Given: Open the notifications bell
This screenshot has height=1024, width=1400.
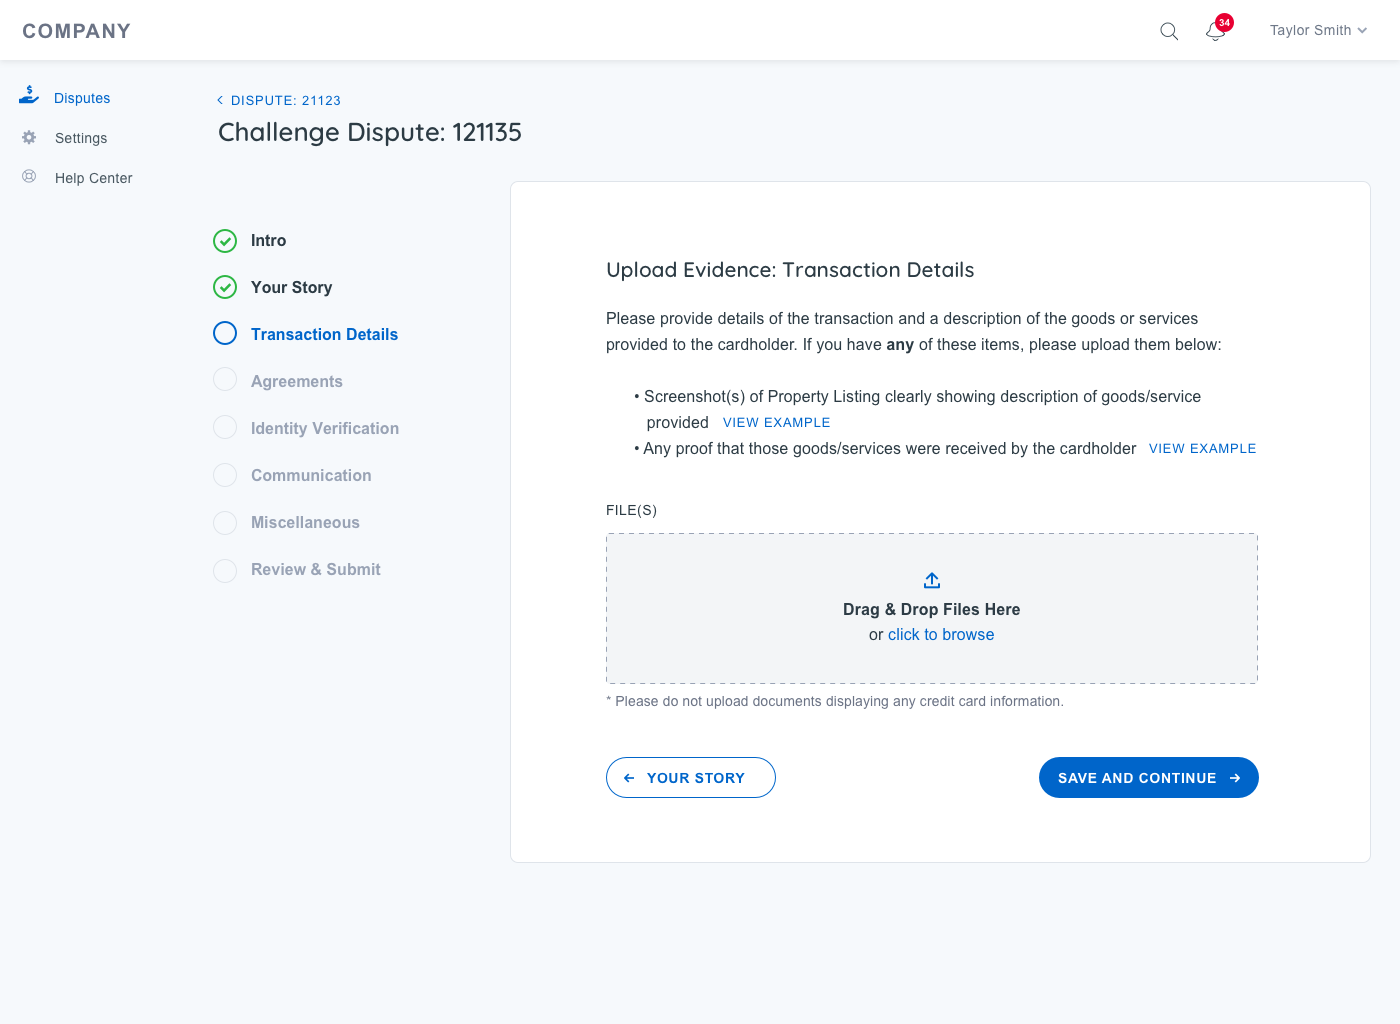Looking at the screenshot, I should tap(1215, 31).
